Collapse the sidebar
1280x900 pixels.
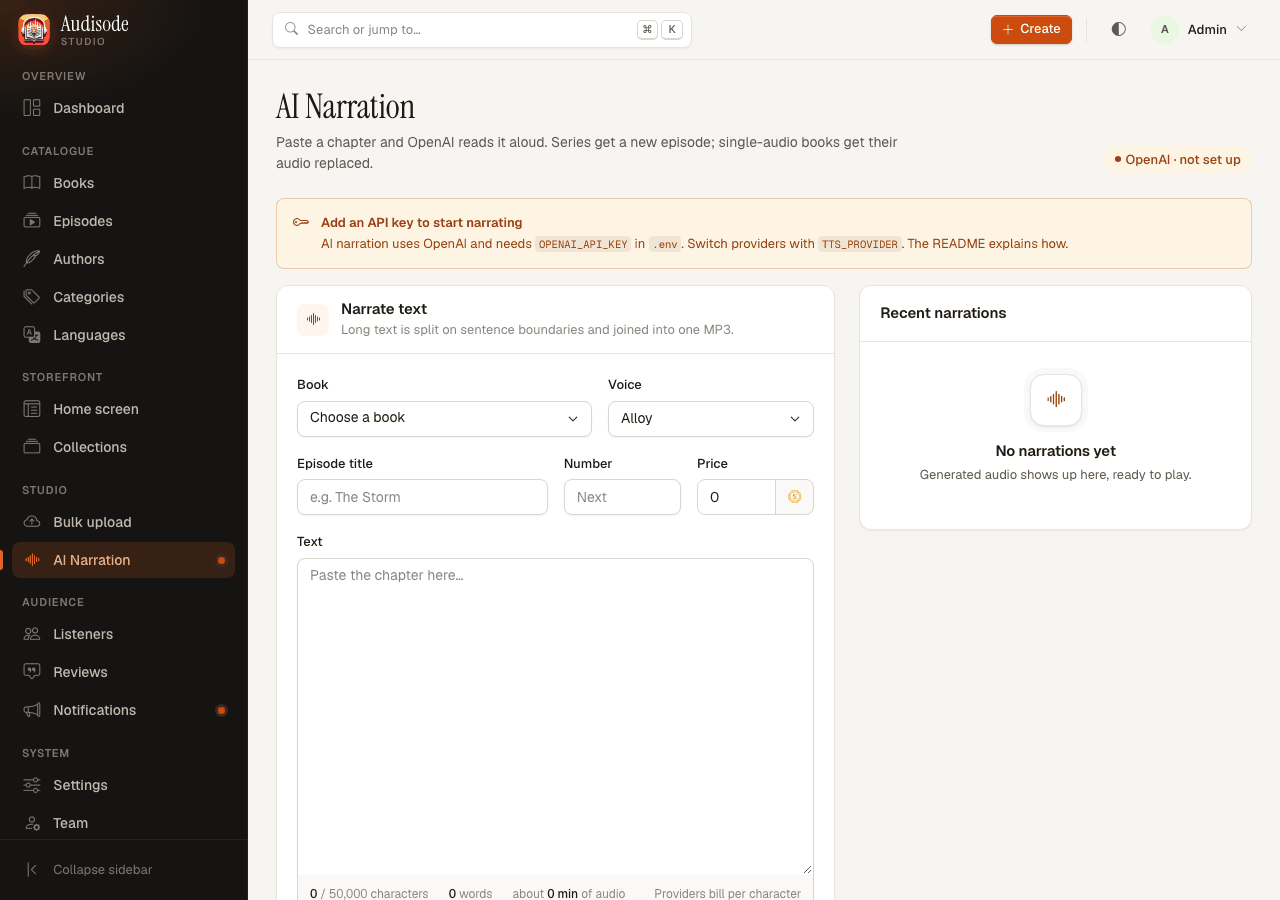point(124,870)
